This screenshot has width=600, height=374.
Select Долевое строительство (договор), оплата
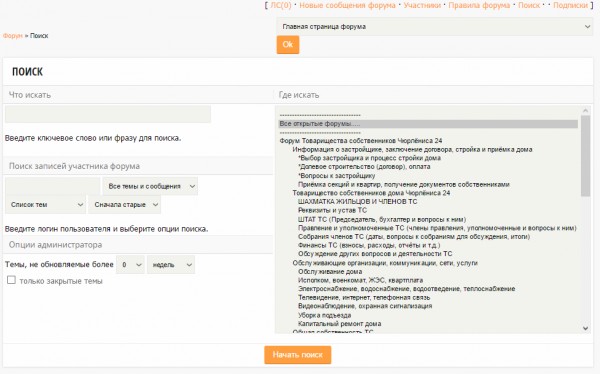coord(364,167)
